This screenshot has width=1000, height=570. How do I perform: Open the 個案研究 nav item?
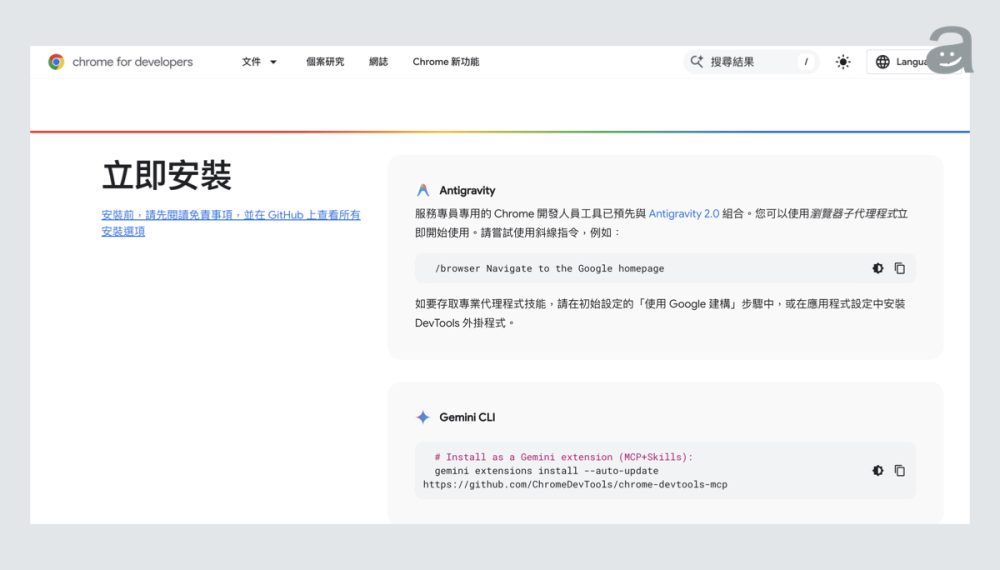(325, 62)
